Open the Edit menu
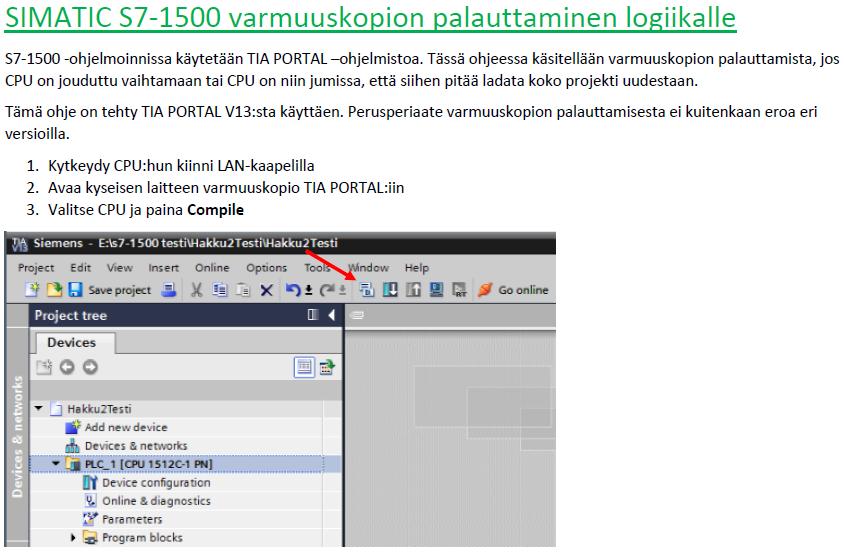The width and height of the screenshot is (844, 552). 81,267
